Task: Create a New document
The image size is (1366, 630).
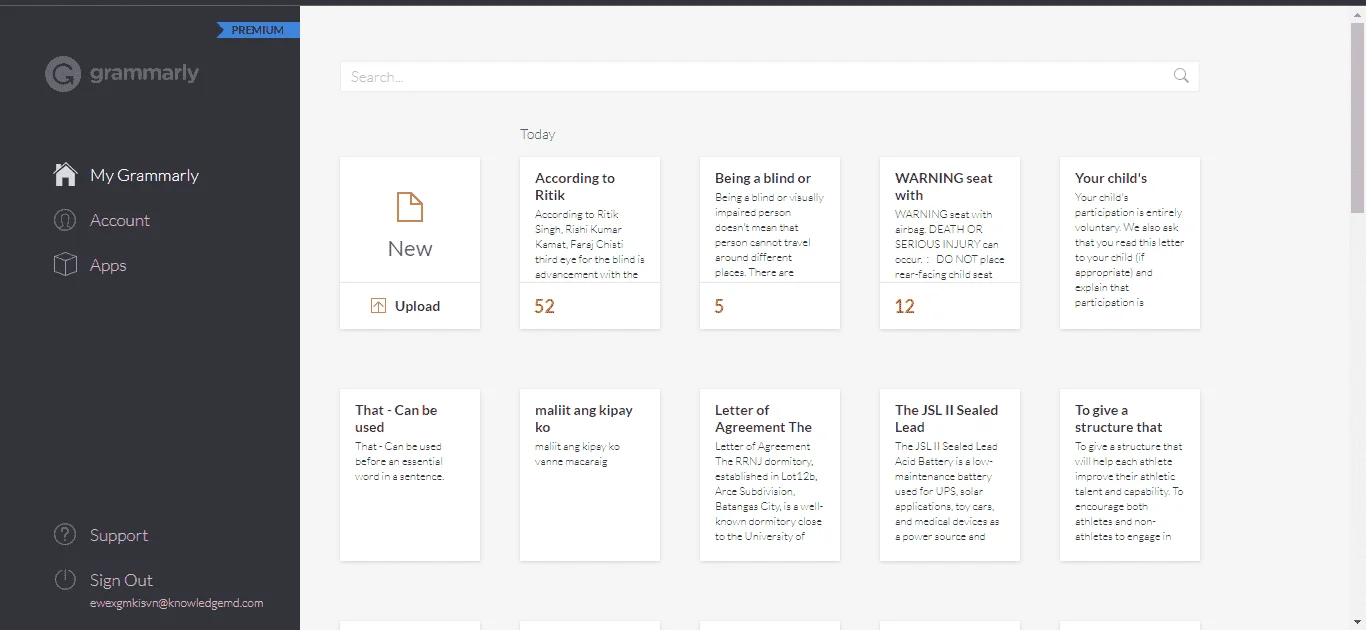Action: click(410, 220)
